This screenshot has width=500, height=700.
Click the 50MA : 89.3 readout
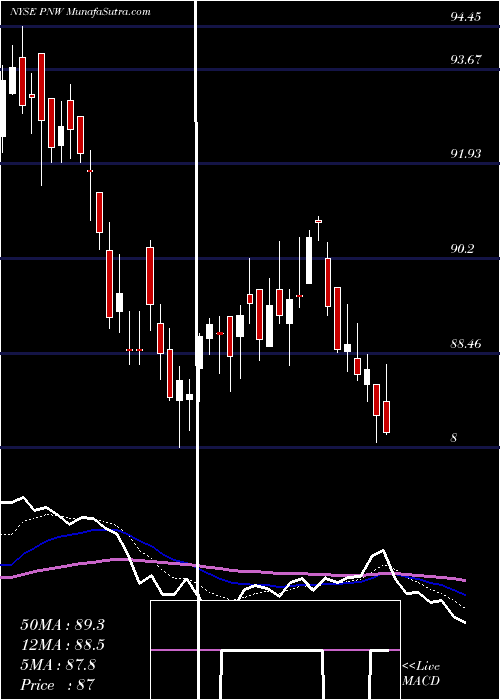click(x=62, y=625)
